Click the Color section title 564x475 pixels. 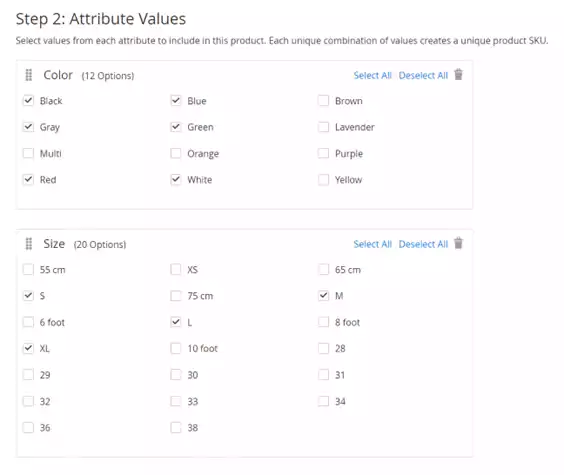(58, 75)
